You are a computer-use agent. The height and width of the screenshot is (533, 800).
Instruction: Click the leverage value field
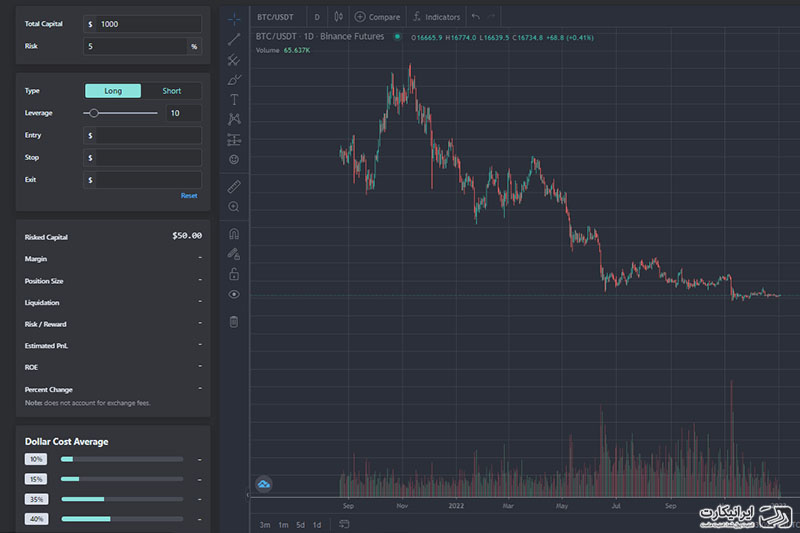coord(184,113)
